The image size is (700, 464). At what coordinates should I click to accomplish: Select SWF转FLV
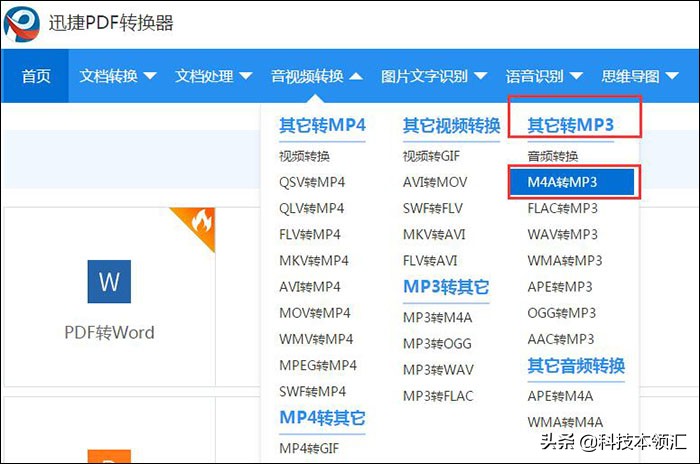(x=433, y=209)
